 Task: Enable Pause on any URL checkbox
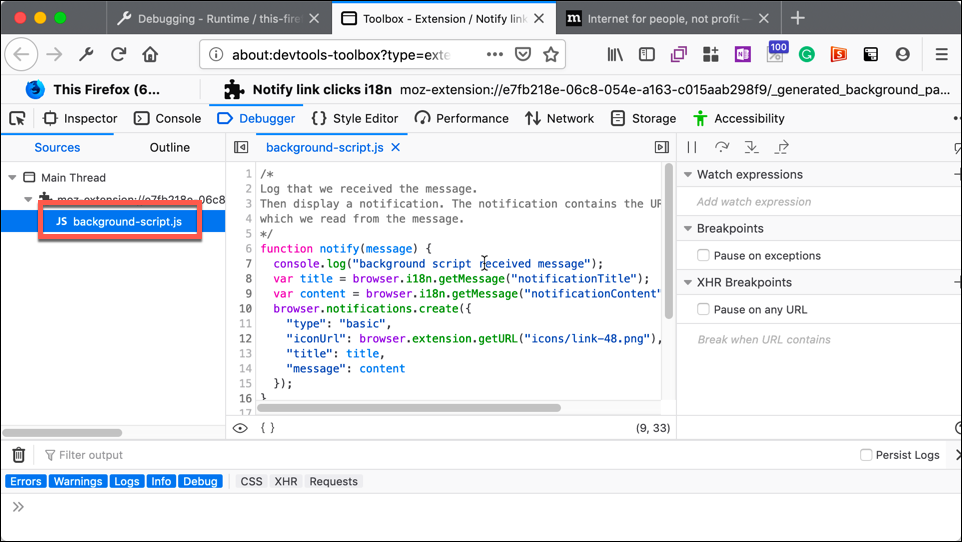pyautogui.click(x=704, y=310)
